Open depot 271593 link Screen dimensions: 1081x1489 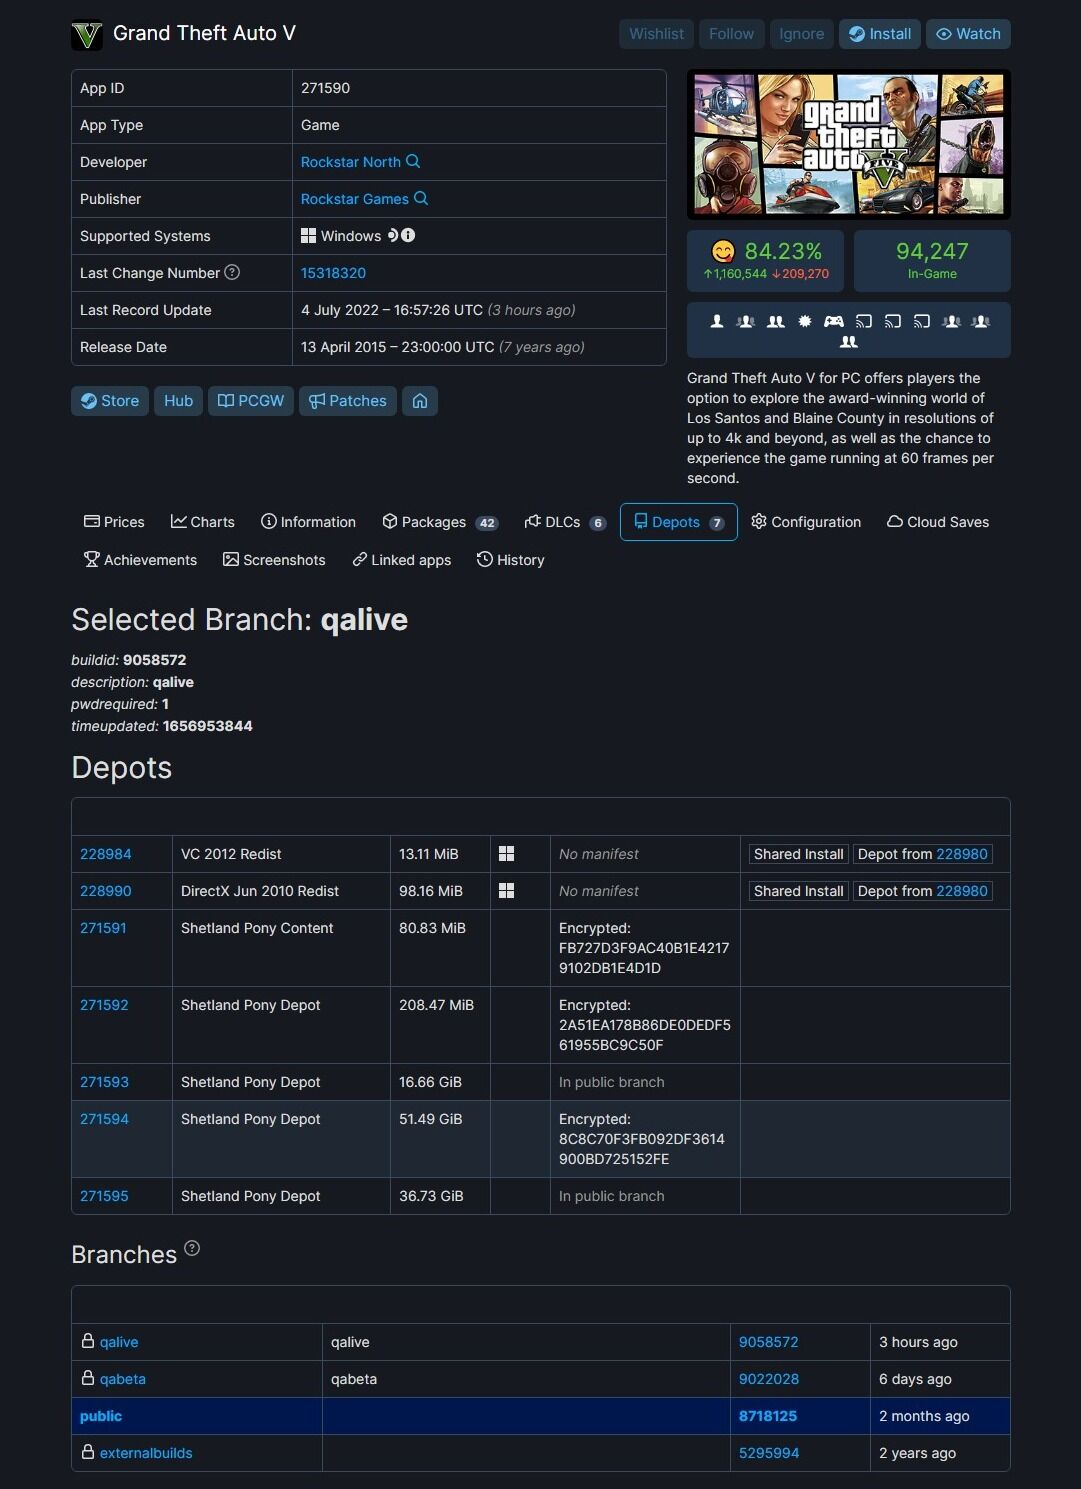(x=104, y=1082)
